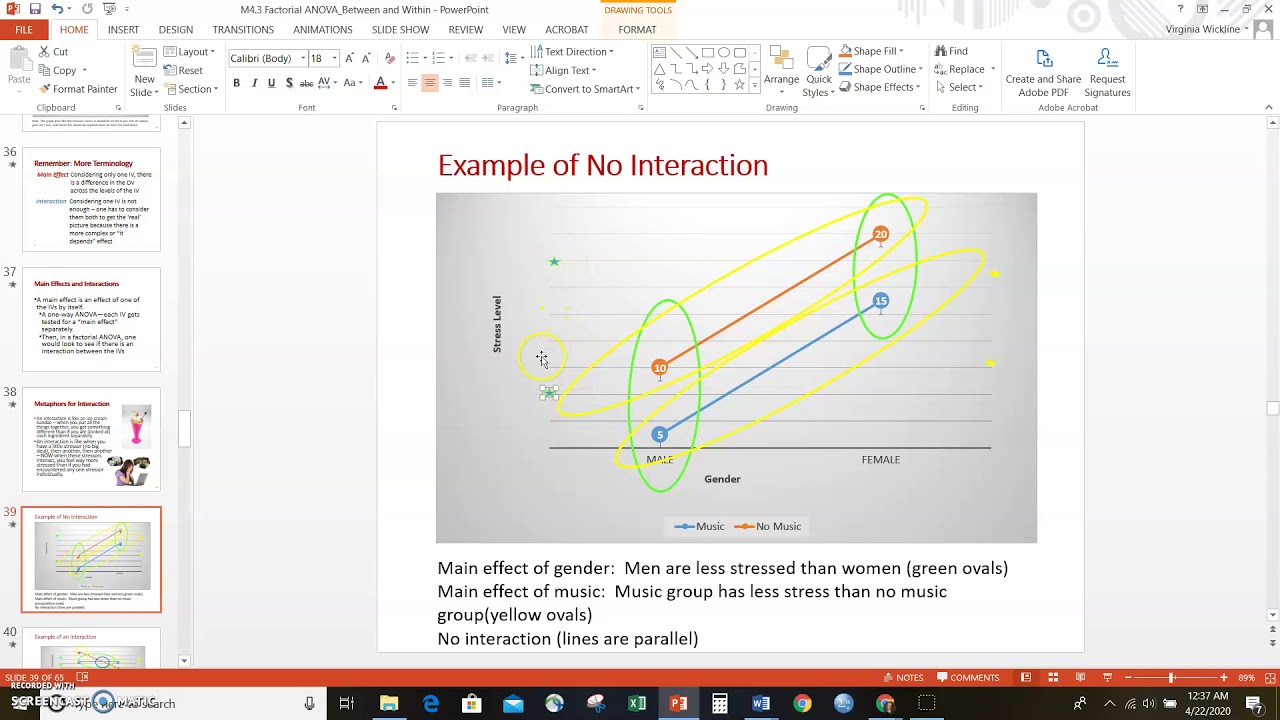Increase the font size
This screenshot has width=1280, height=720.
point(349,58)
